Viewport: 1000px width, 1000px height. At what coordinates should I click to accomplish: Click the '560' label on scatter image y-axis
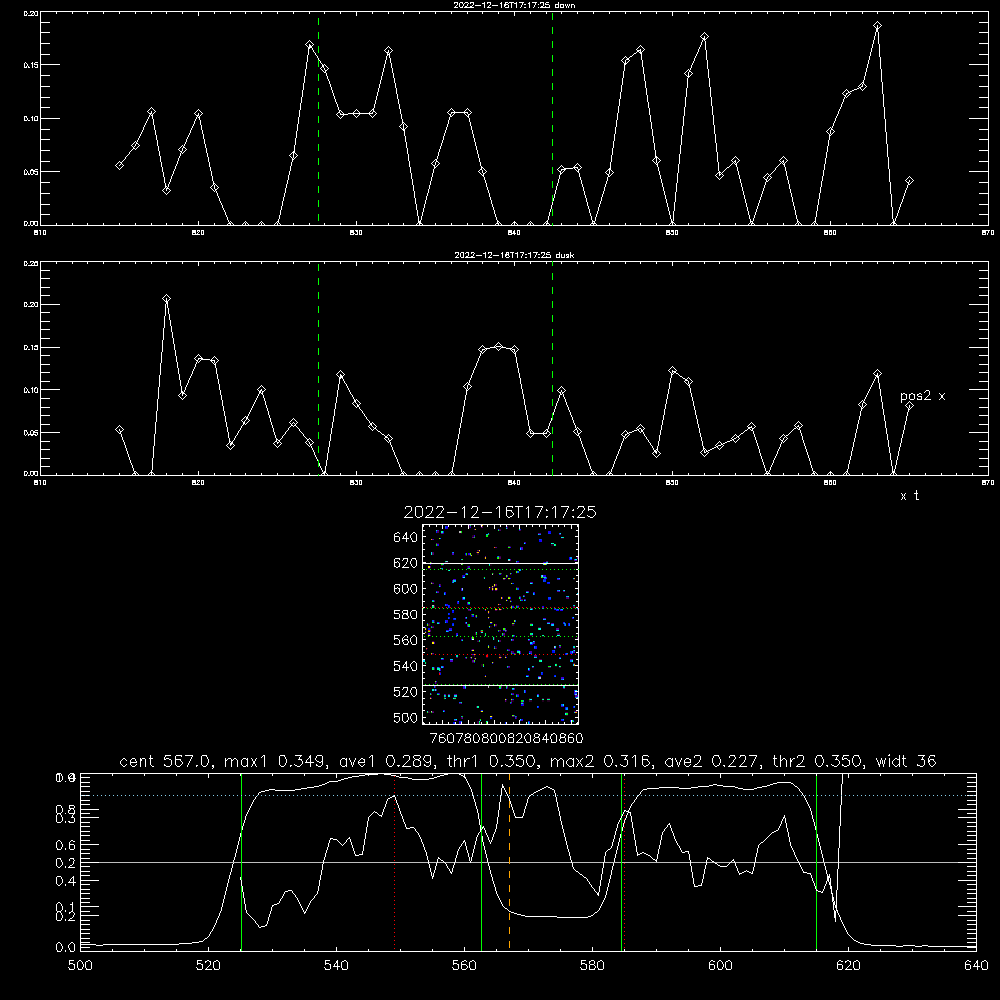(x=406, y=640)
